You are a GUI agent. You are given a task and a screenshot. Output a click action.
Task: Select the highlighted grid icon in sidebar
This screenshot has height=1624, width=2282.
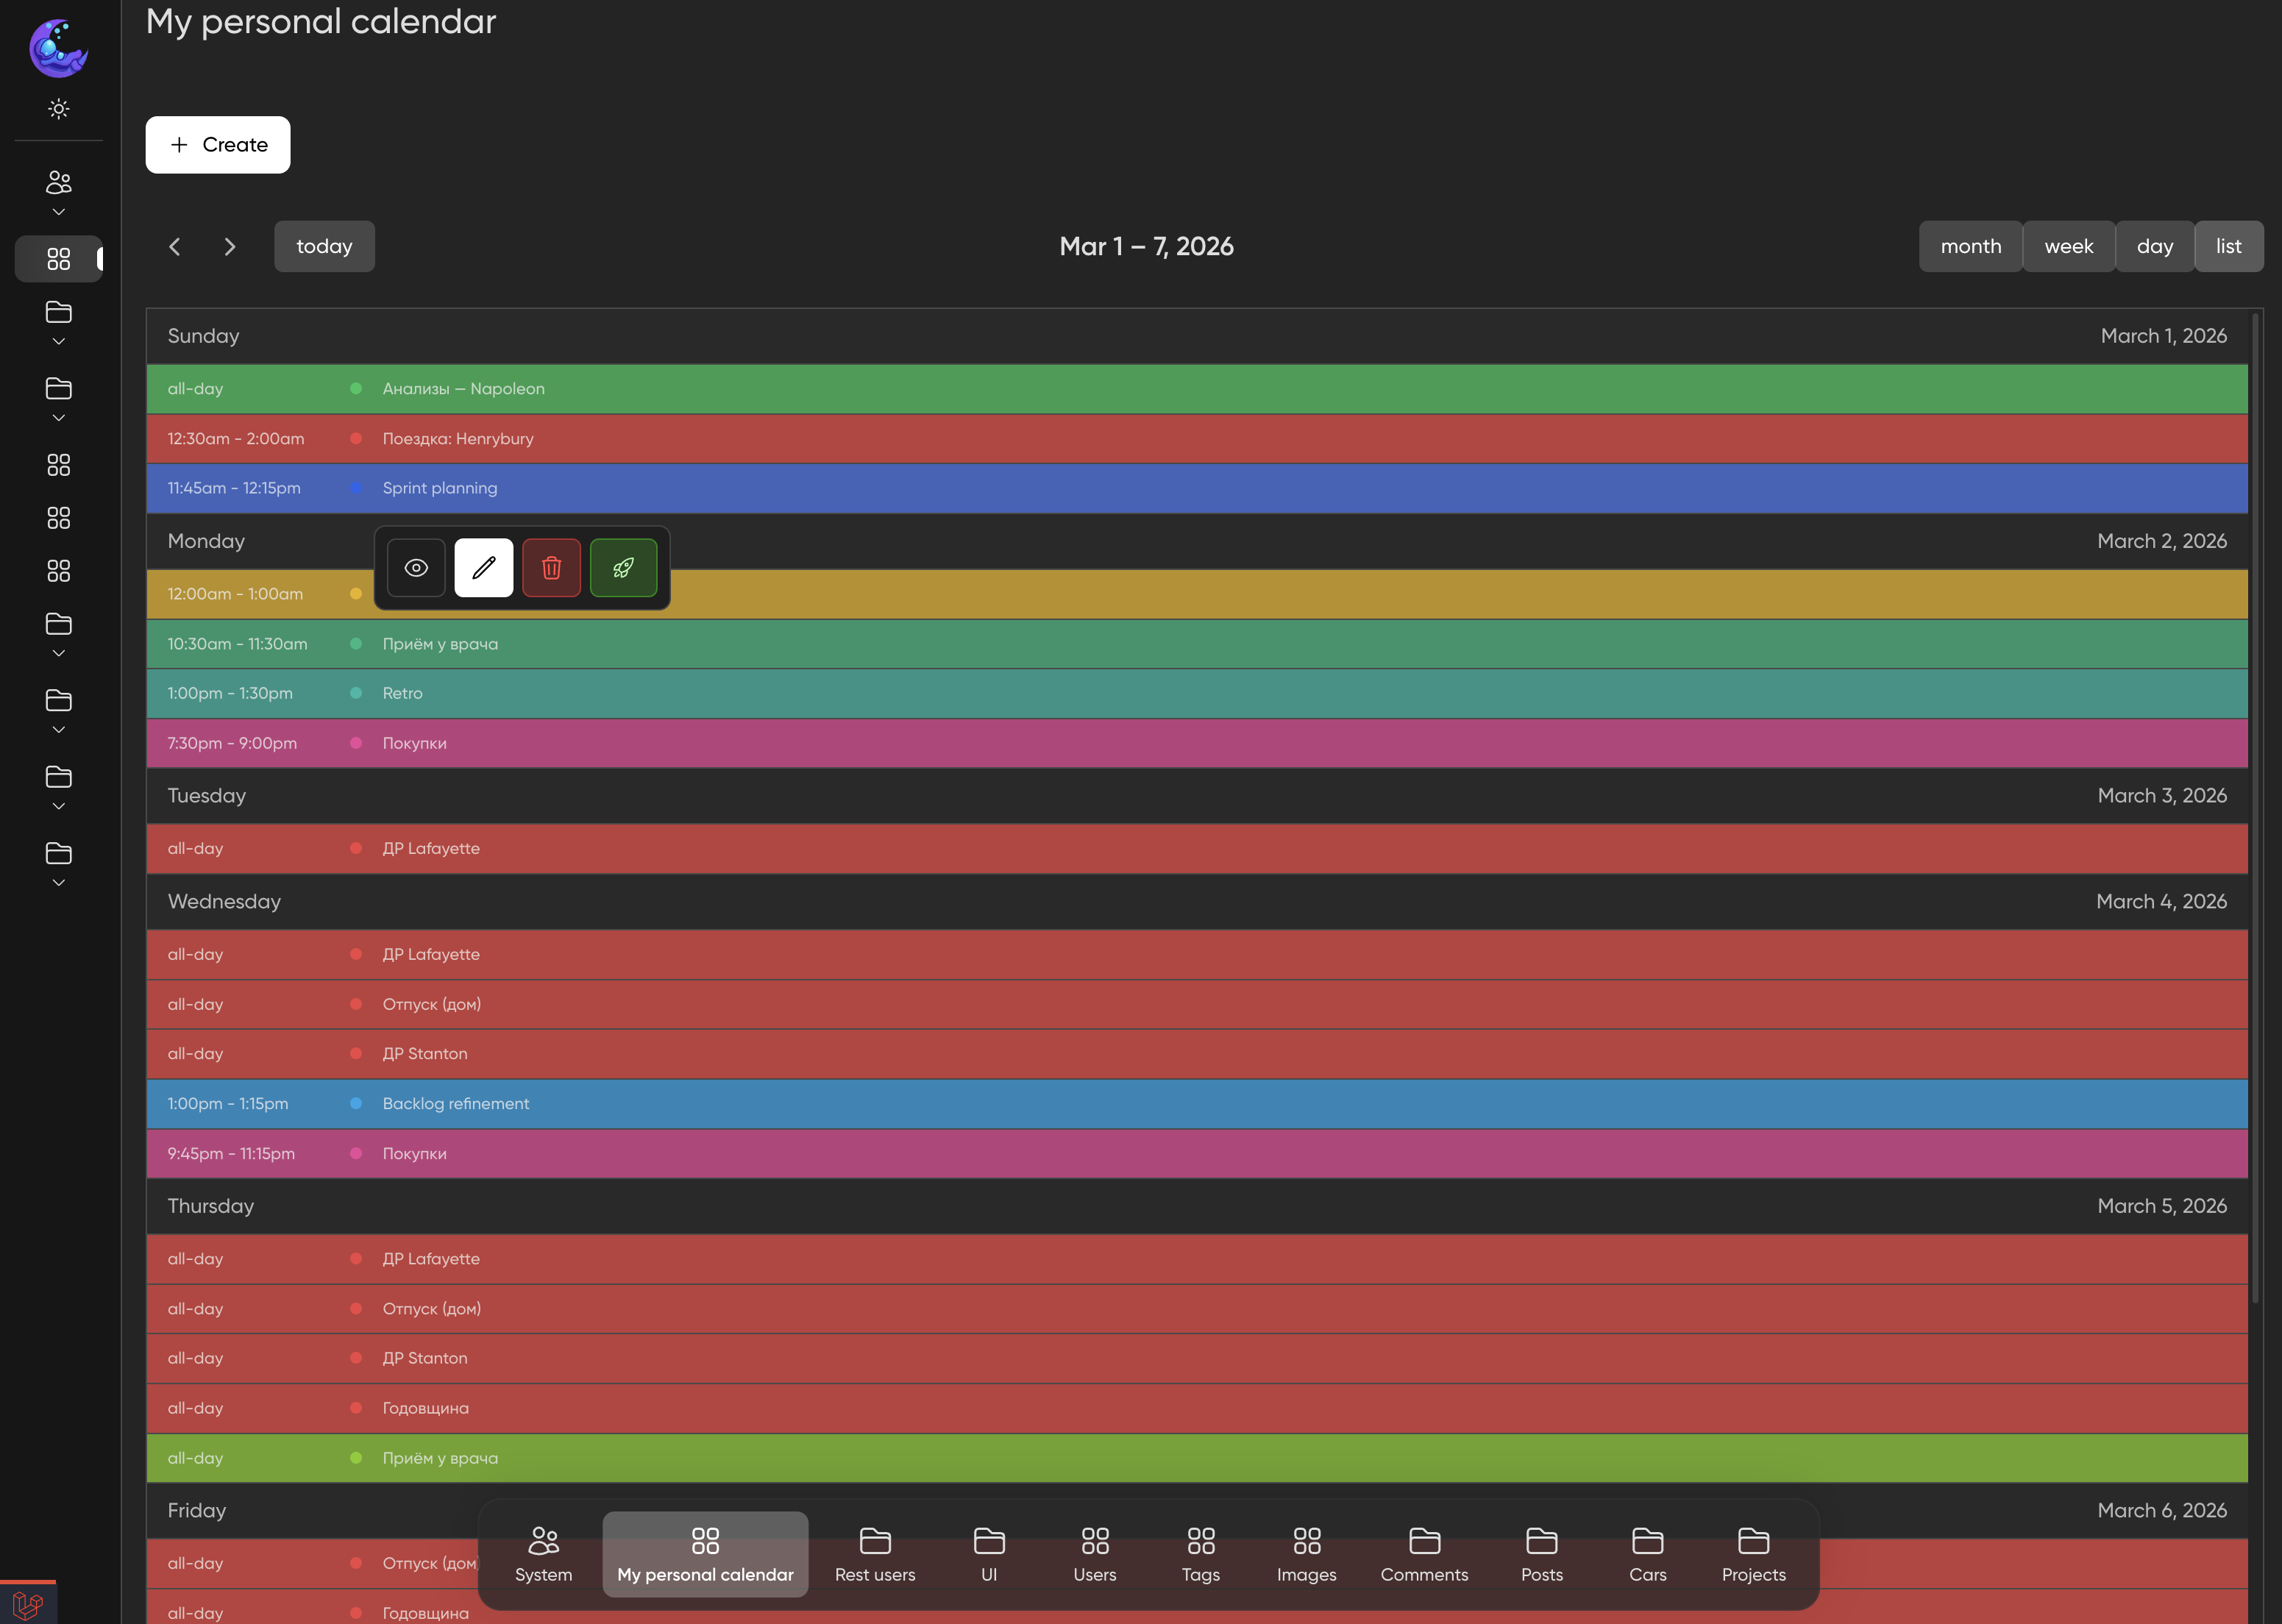[x=58, y=259]
